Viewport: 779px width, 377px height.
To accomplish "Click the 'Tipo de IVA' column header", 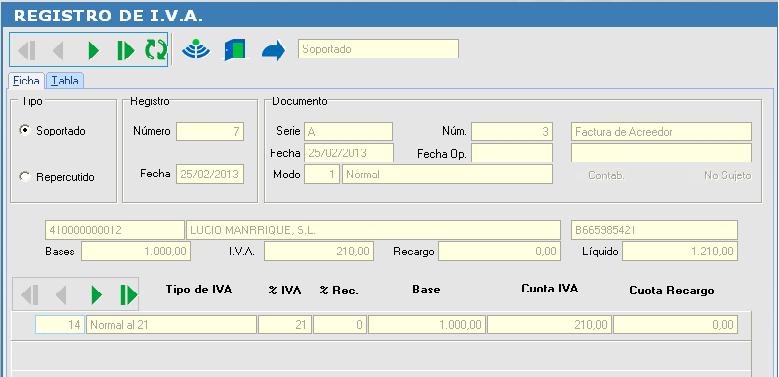I will click(x=199, y=289).
